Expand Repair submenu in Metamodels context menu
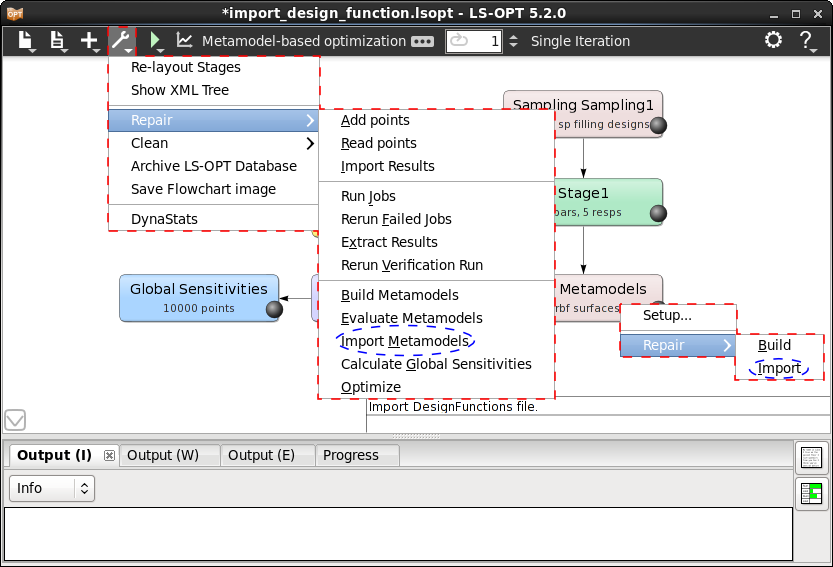 coord(678,345)
